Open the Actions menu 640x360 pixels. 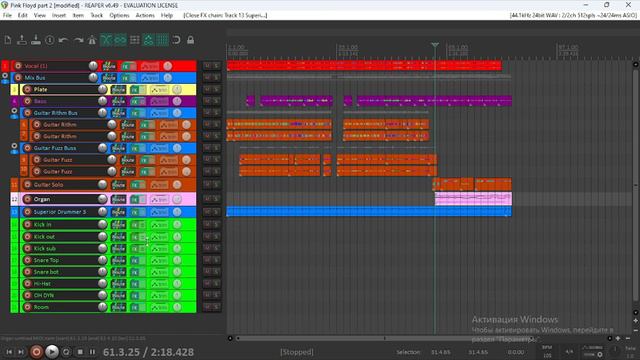click(145, 16)
